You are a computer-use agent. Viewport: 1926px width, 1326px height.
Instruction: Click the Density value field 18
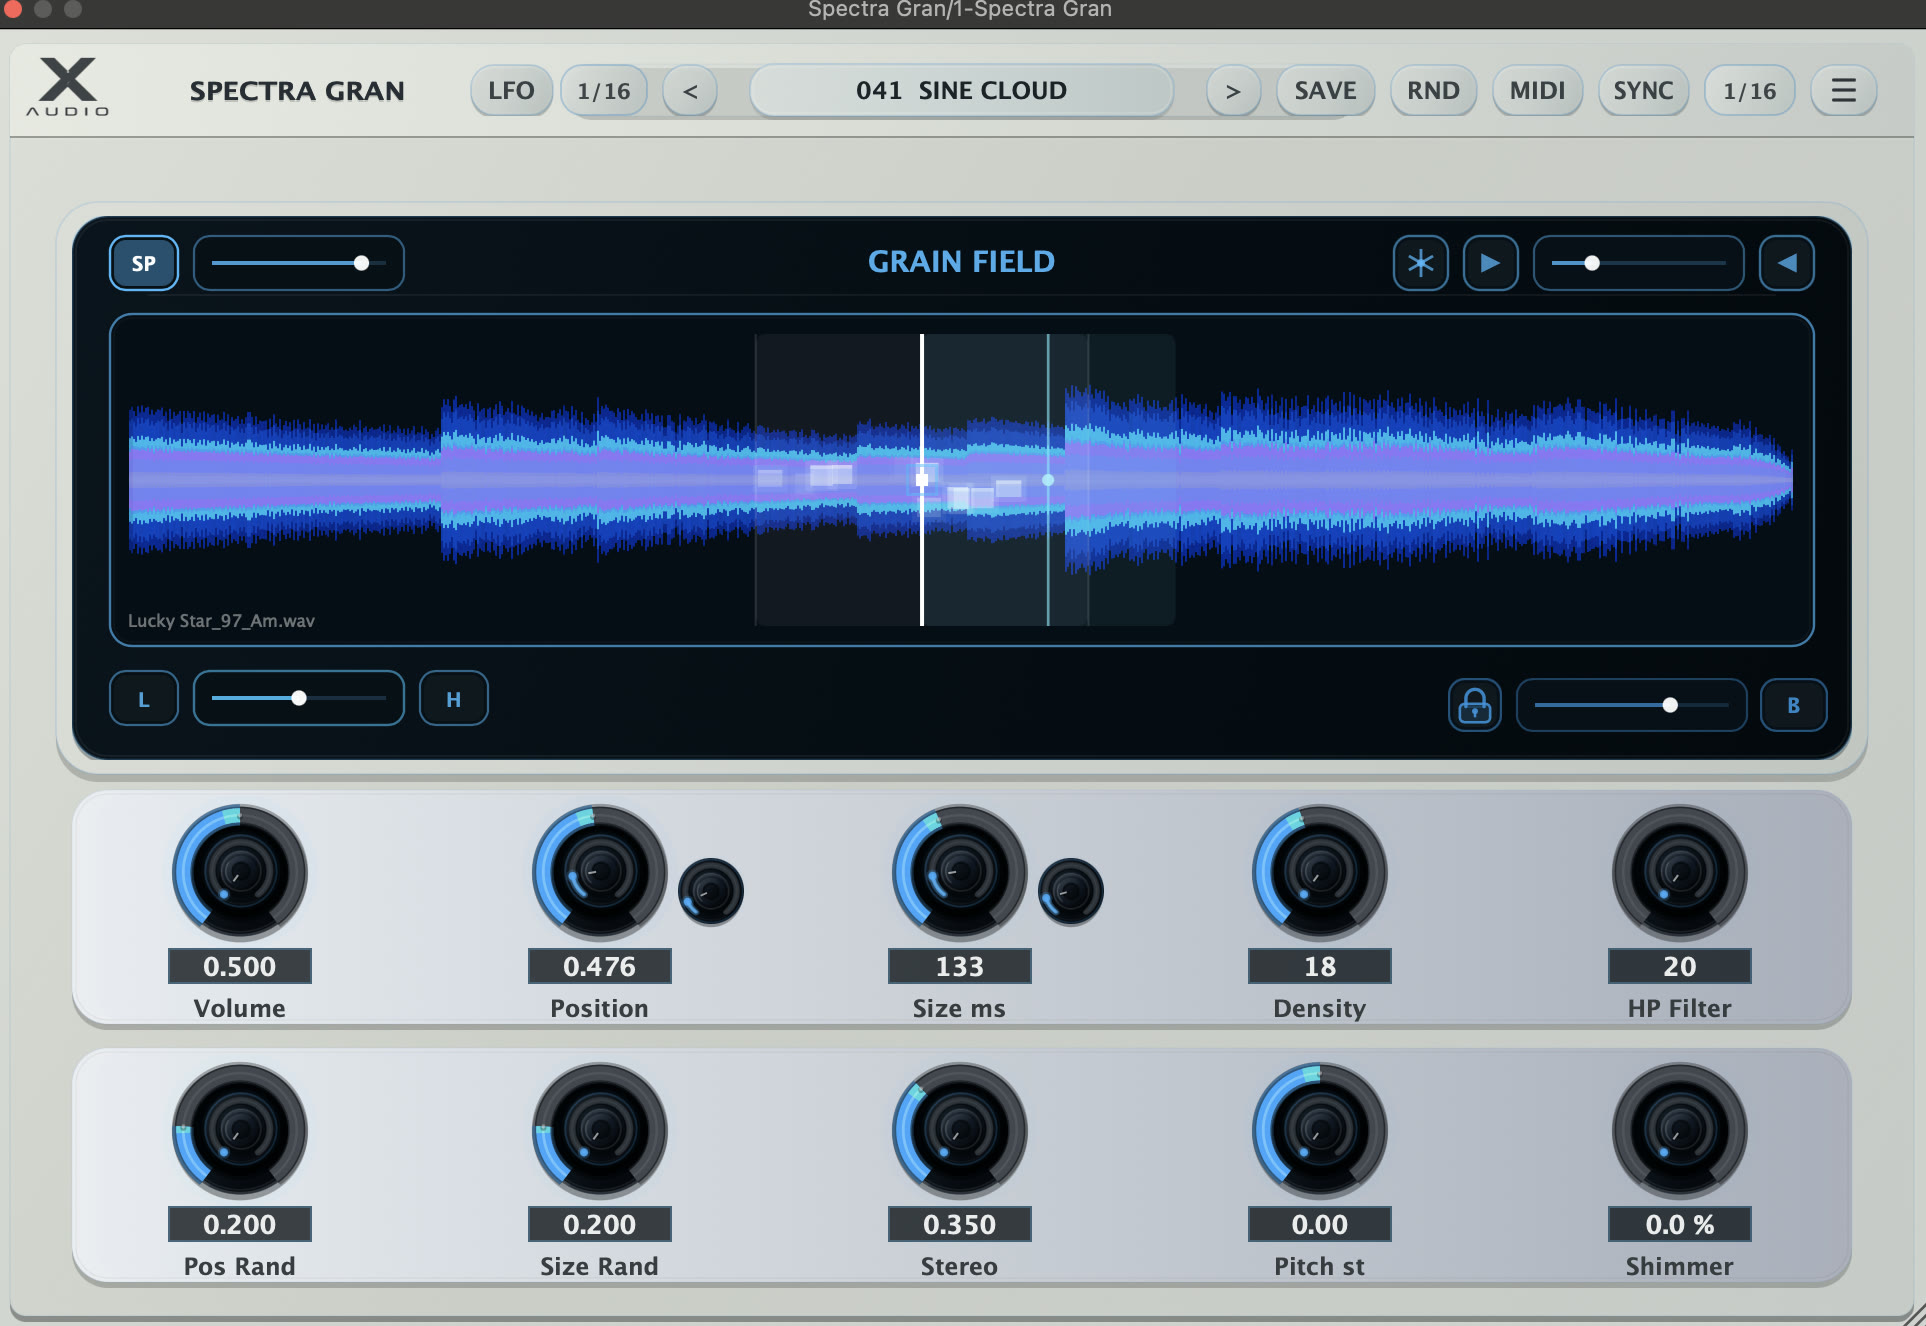tap(1320, 966)
